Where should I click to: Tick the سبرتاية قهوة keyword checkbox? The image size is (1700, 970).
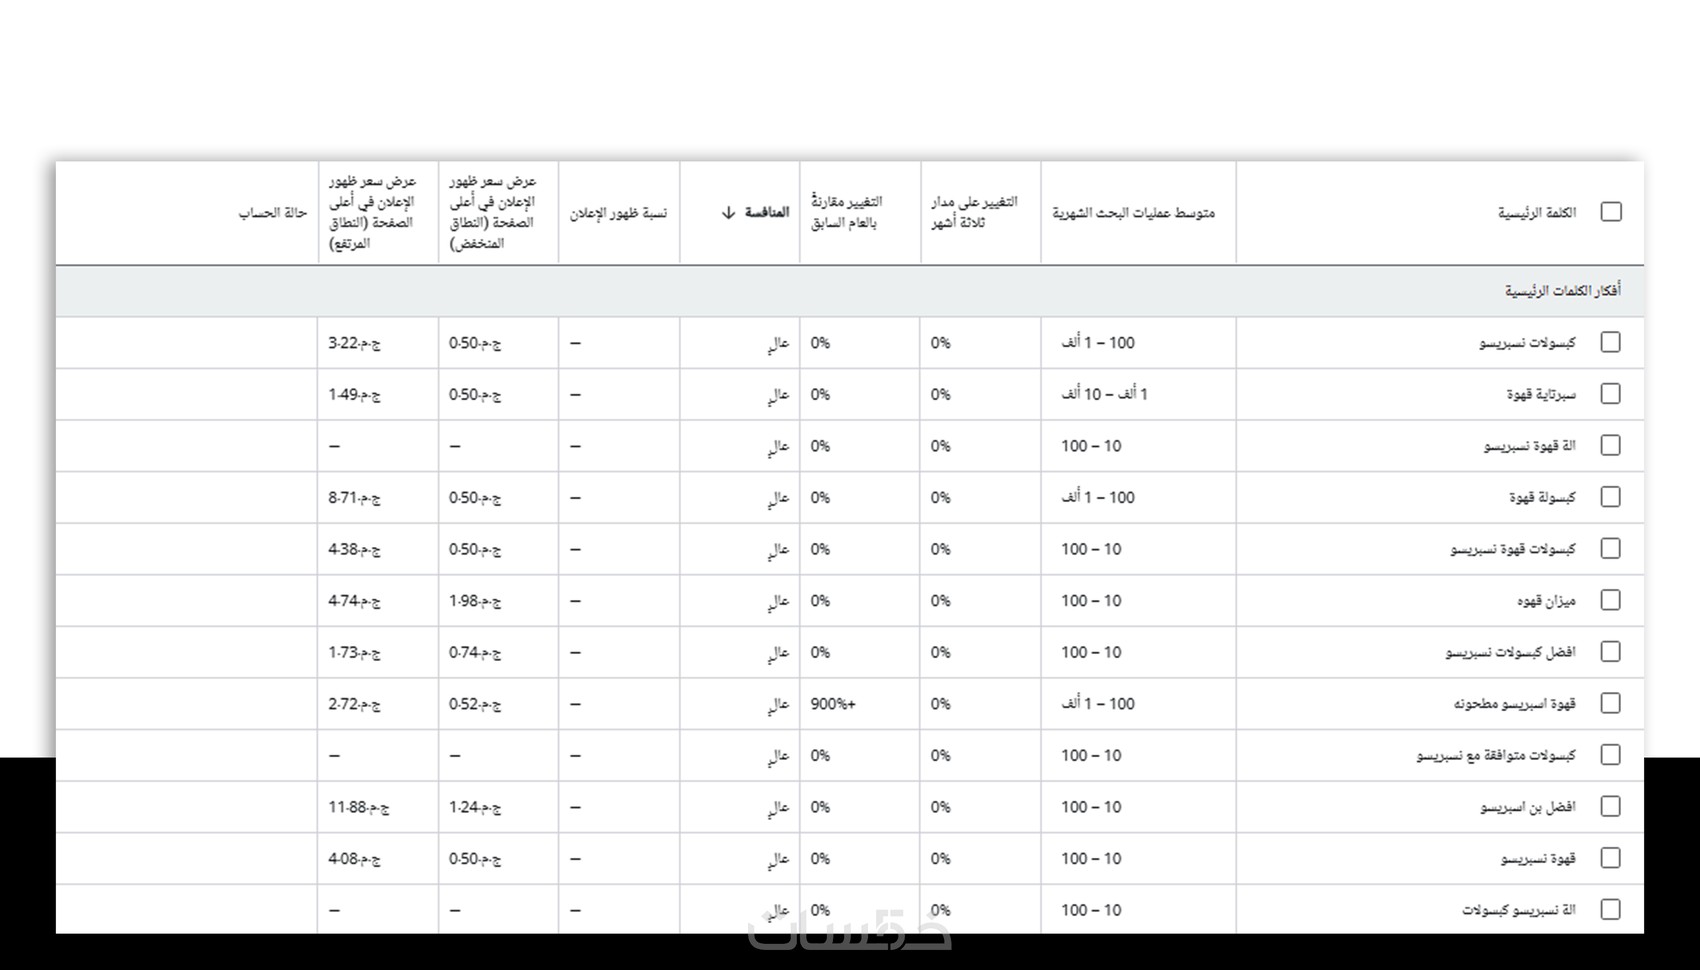pyautogui.click(x=1610, y=394)
